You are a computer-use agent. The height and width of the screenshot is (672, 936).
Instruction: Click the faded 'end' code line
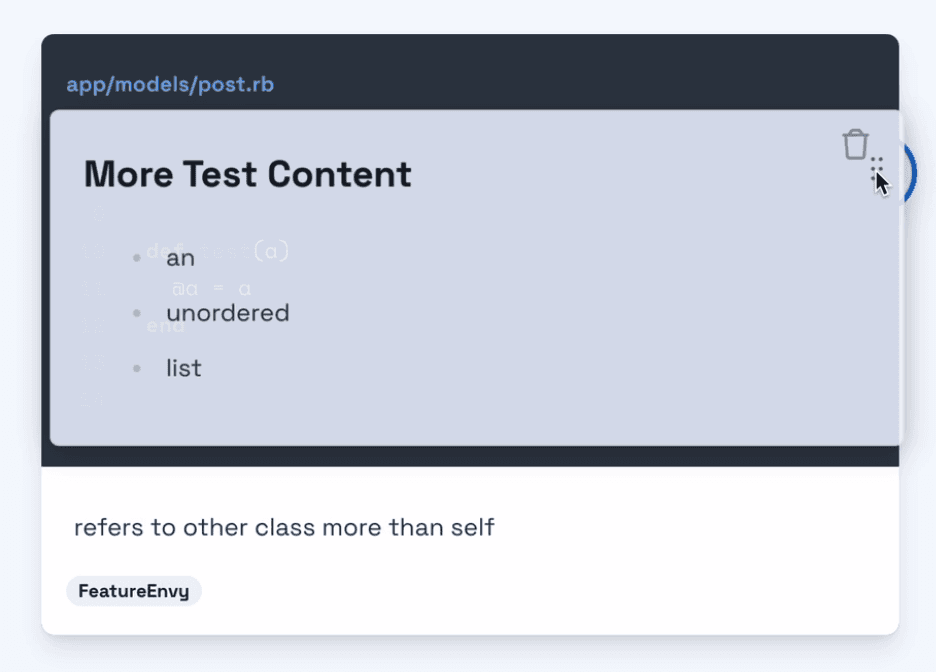165,326
